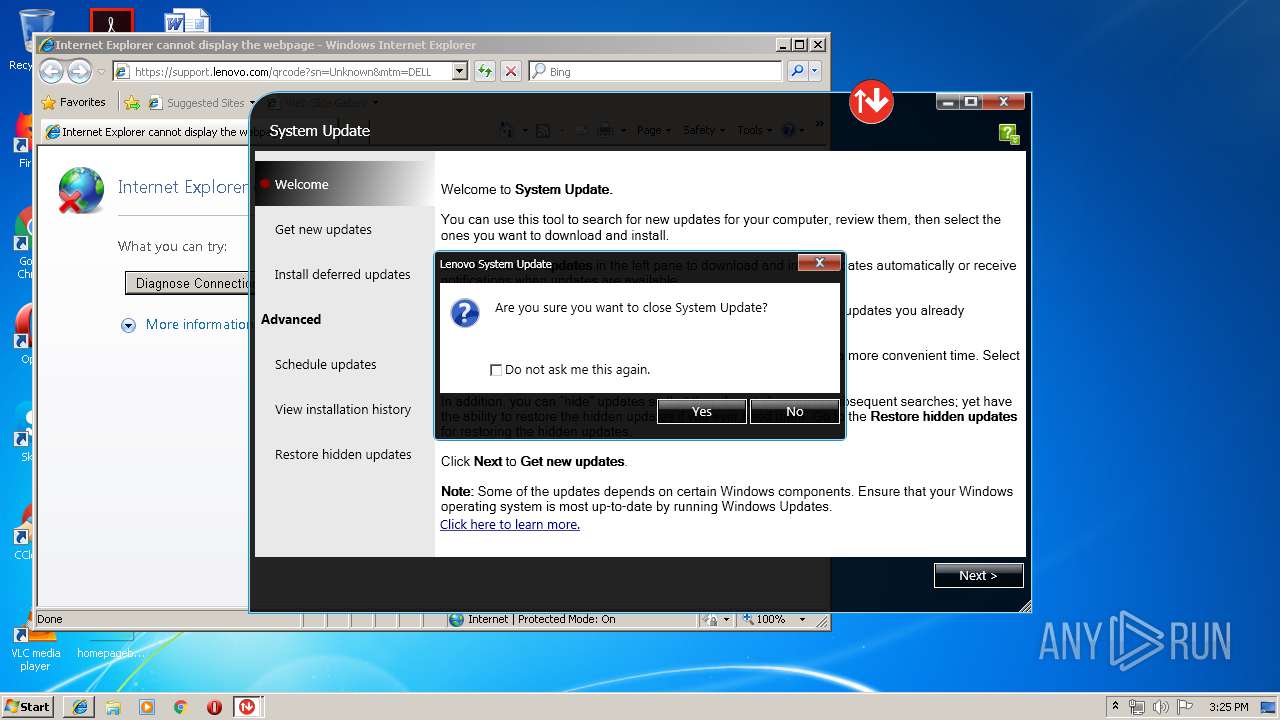Click the IE Stop loading icon
Screen dimensions: 1280x720
click(511, 71)
